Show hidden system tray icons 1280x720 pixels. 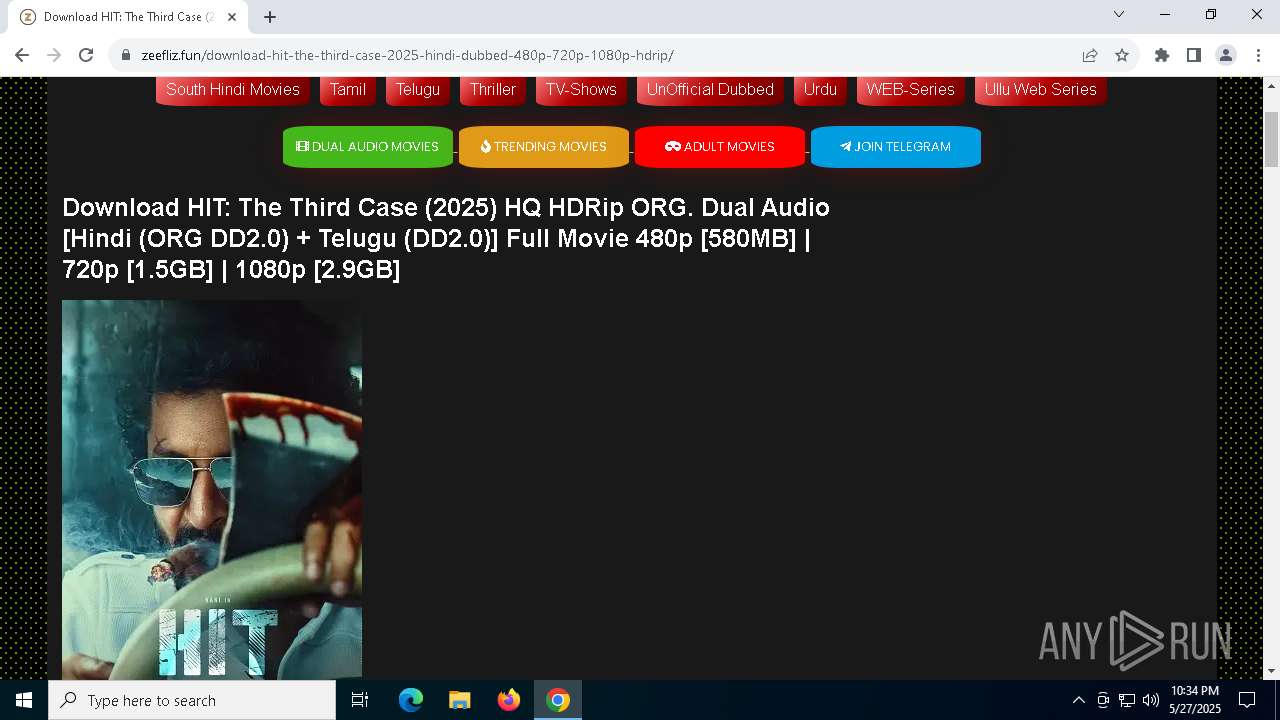click(1079, 700)
